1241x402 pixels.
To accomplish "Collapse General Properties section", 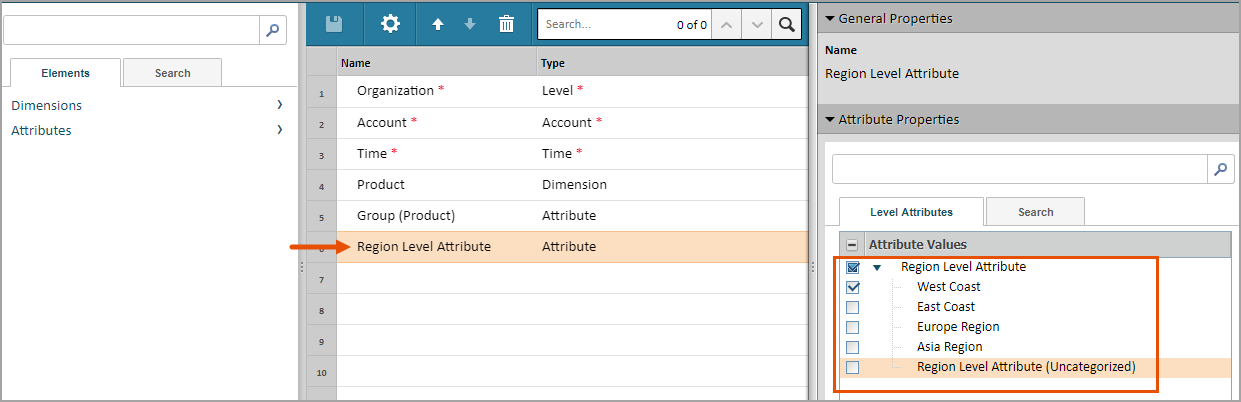I will (829, 19).
